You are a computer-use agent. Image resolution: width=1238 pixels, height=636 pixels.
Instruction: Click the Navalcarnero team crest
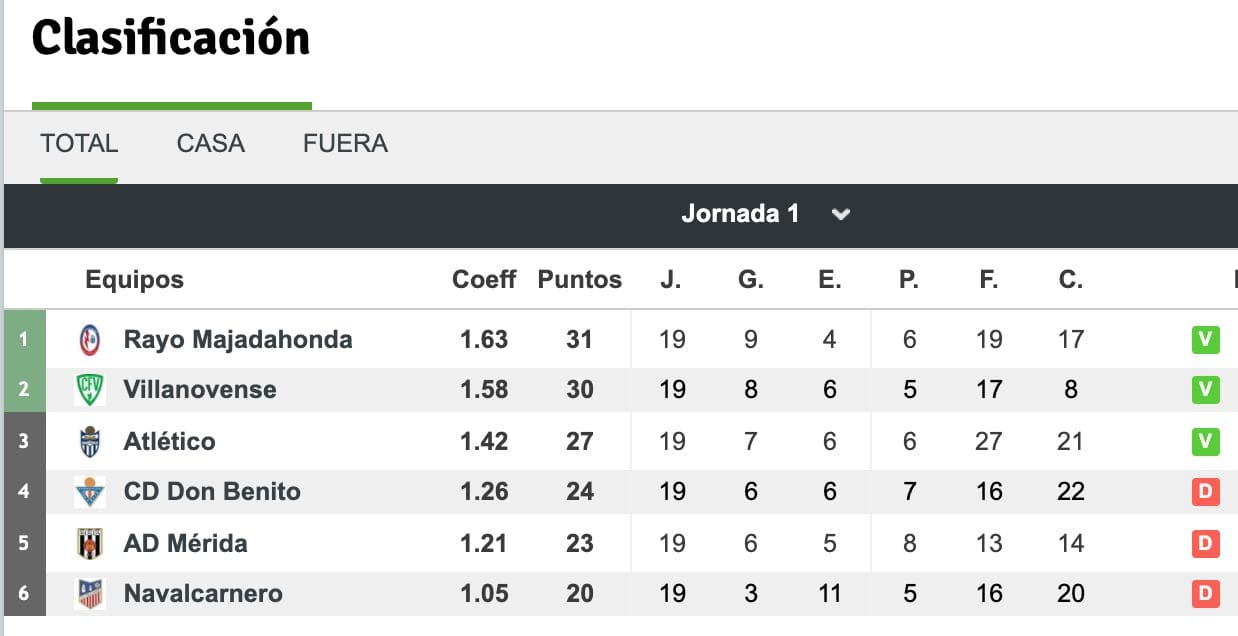pos(90,594)
